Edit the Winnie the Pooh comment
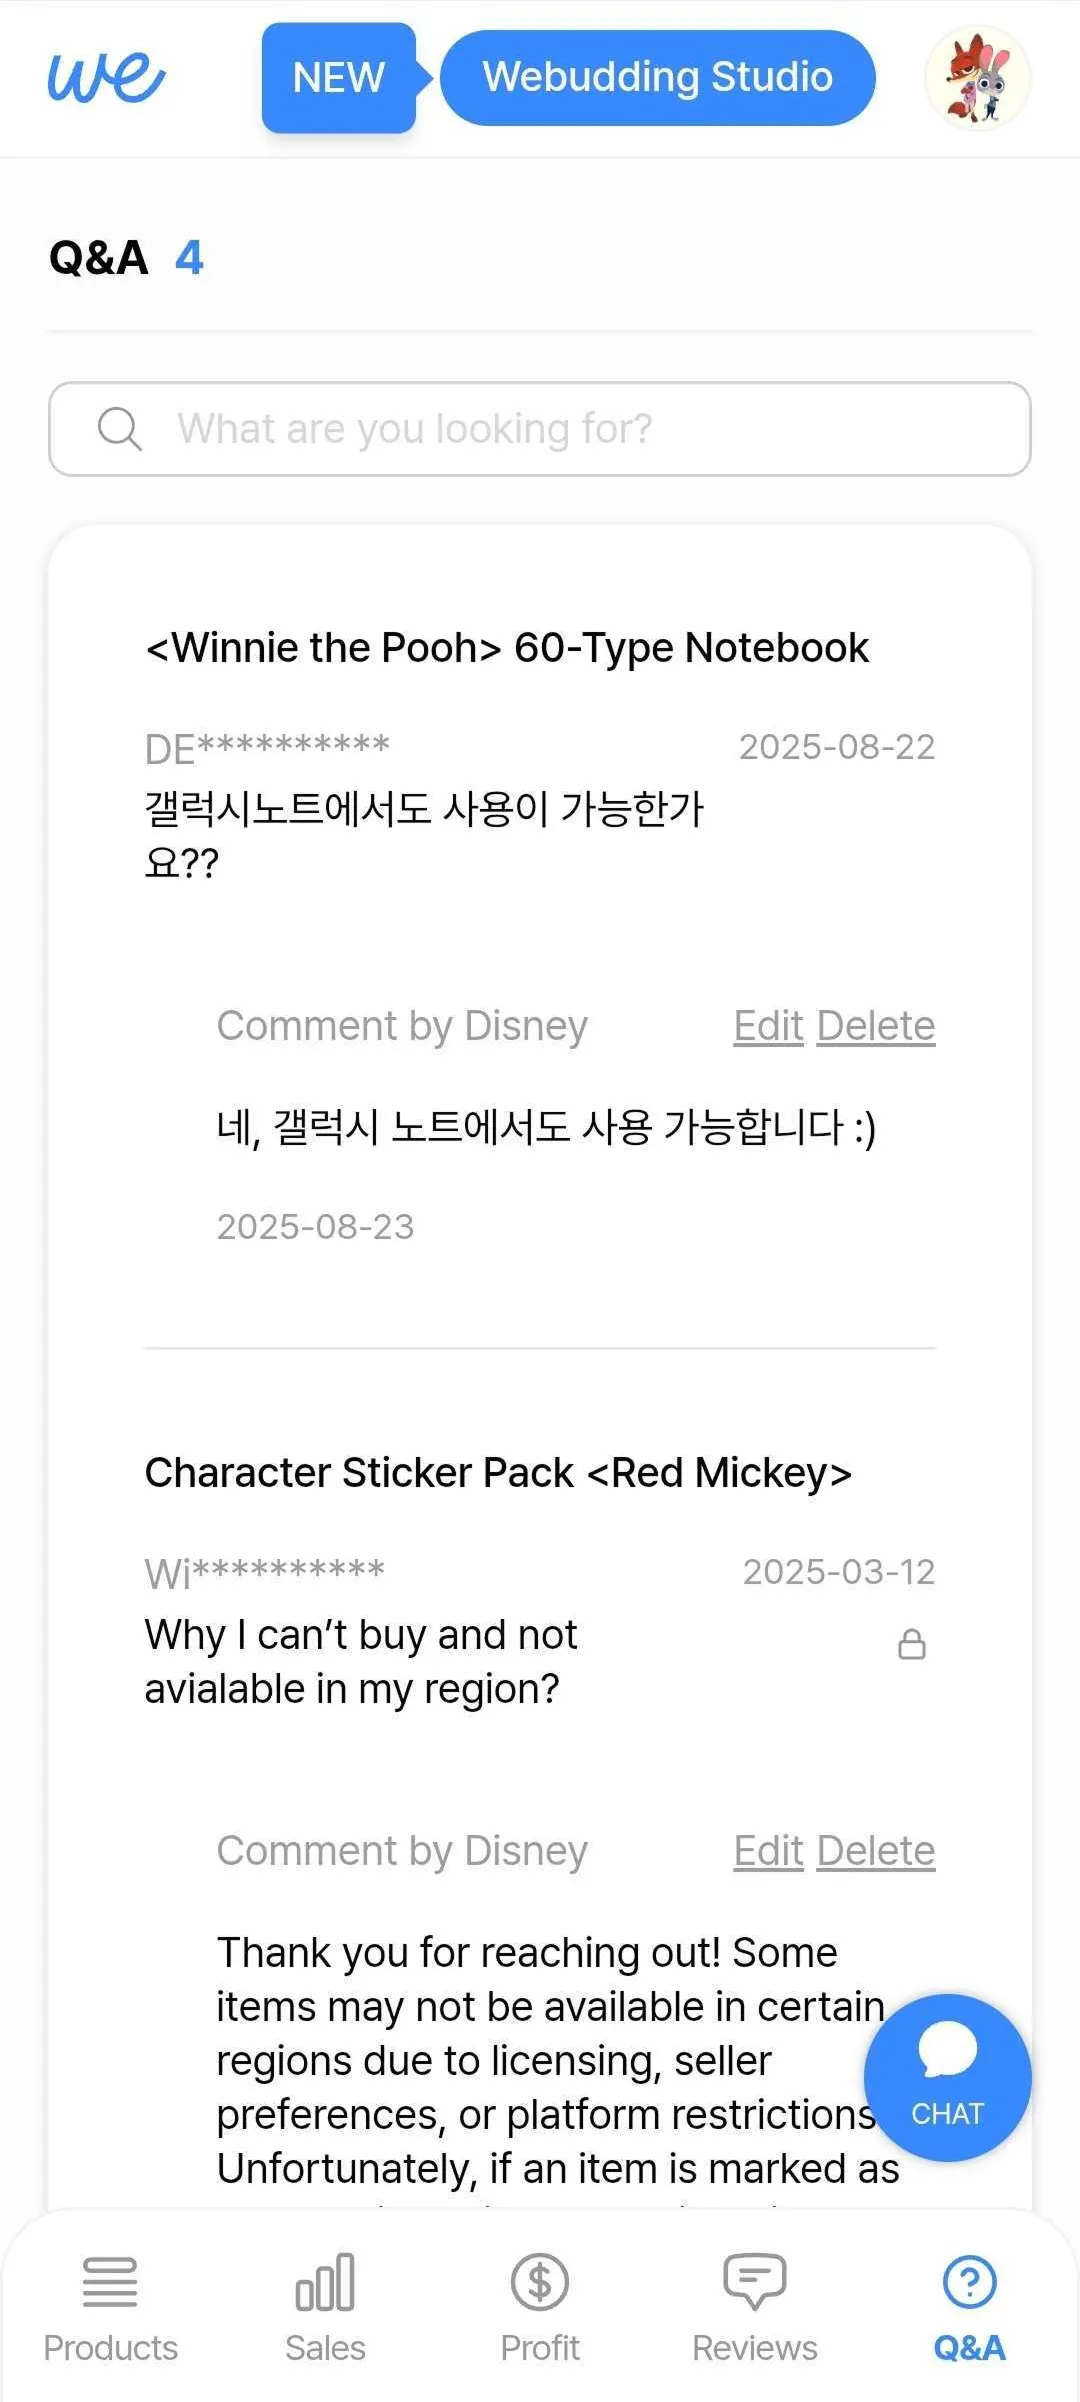The image size is (1080, 2402). [x=768, y=1026]
